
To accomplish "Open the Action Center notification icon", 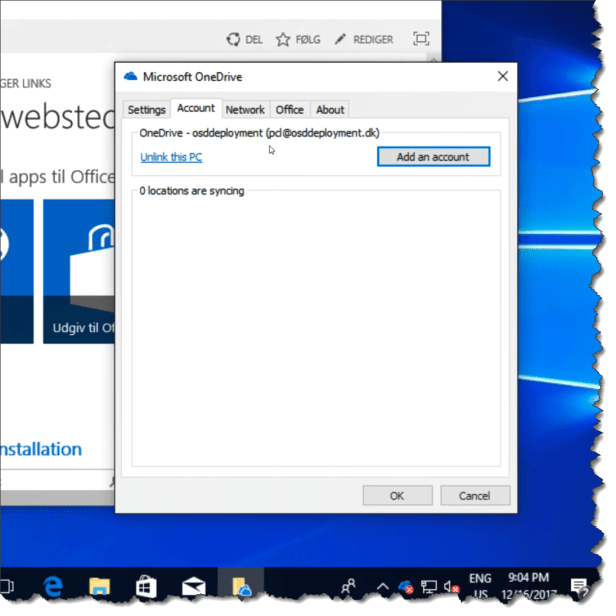I will [x=579, y=586].
